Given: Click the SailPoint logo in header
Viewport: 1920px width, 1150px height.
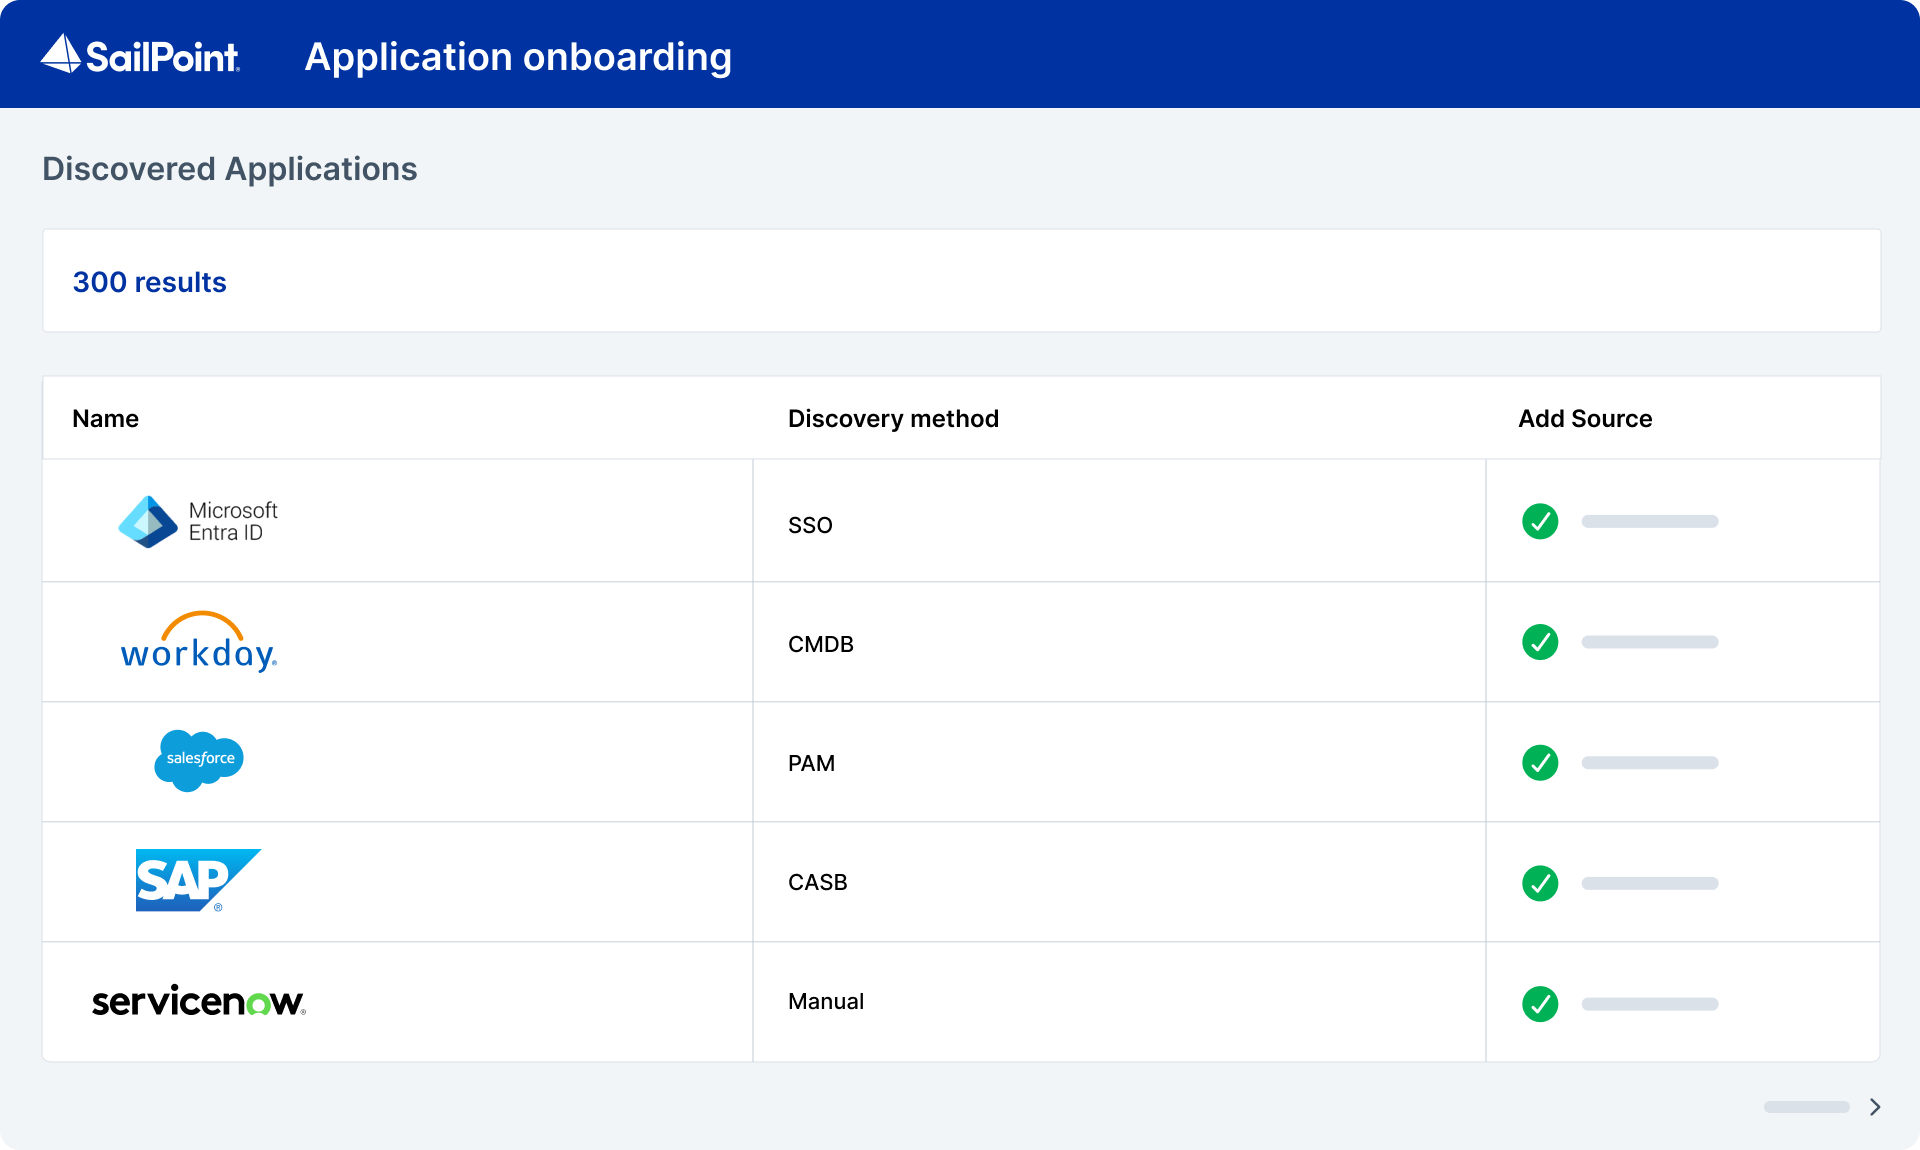Looking at the screenshot, I should [140, 55].
